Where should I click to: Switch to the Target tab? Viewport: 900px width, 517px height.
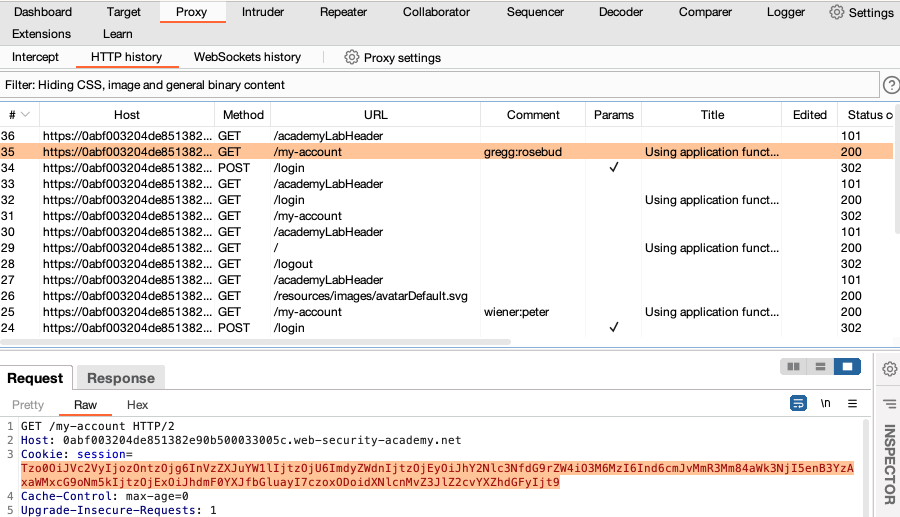[x=123, y=12]
